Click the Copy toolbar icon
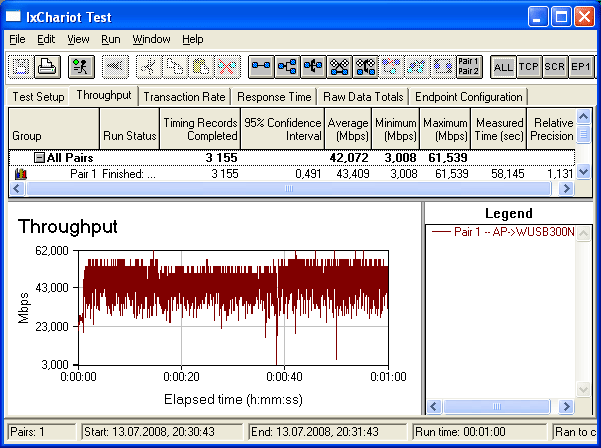 tap(175, 67)
